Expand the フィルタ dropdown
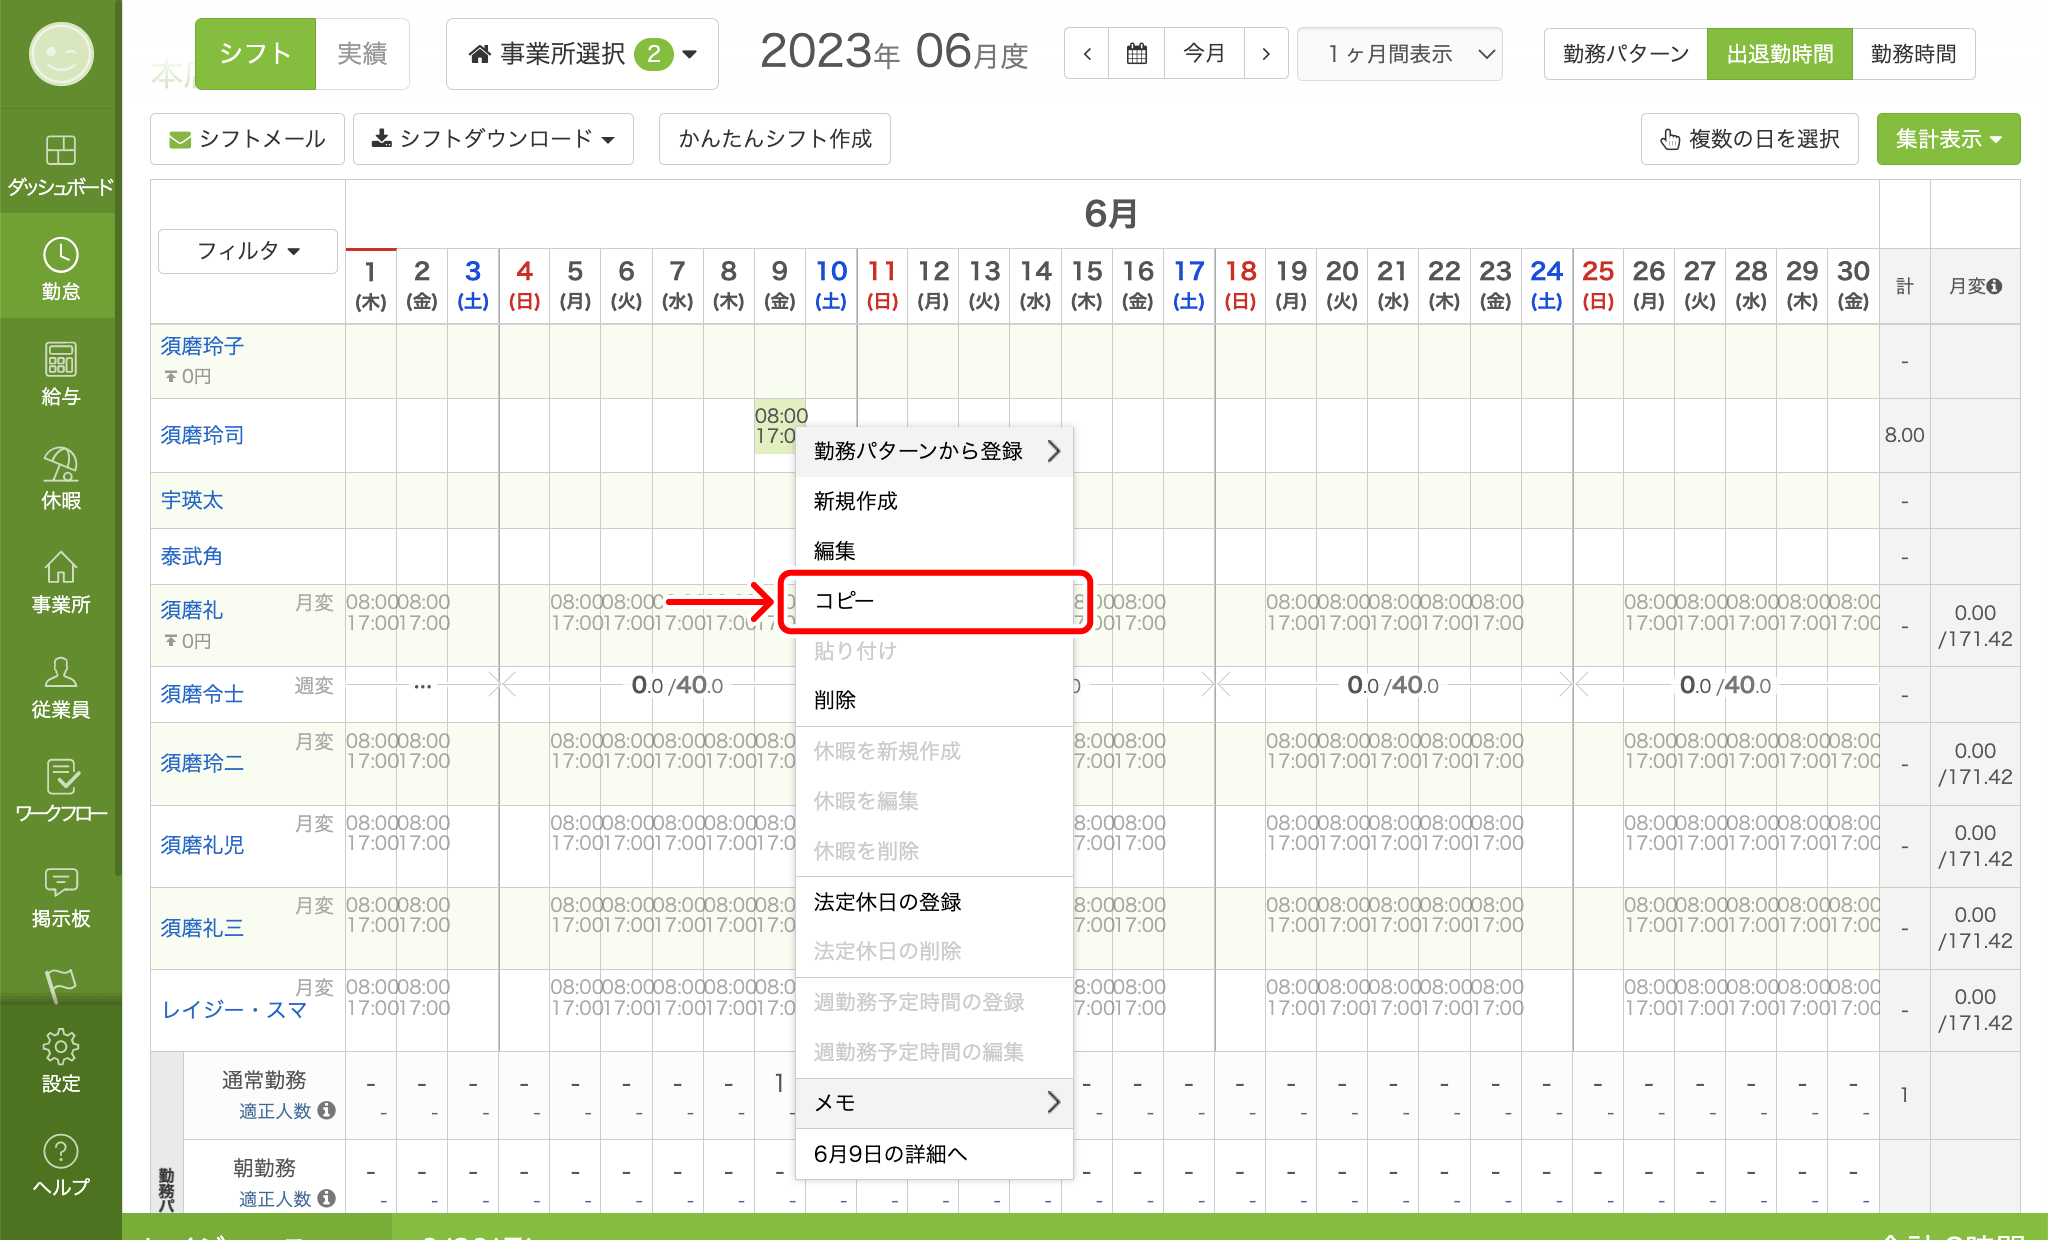 [x=247, y=251]
